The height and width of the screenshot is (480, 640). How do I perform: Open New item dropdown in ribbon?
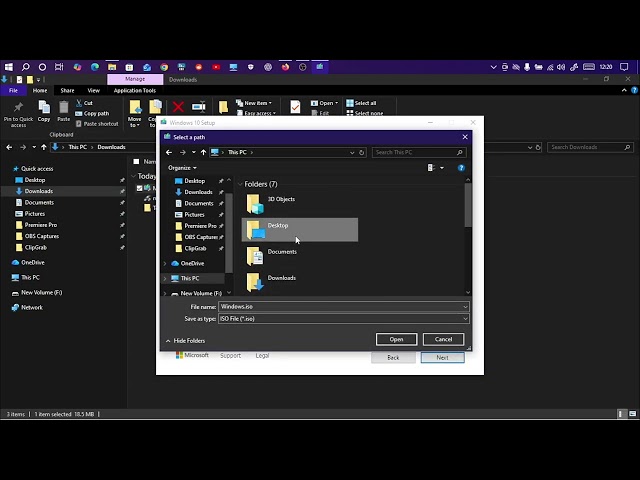tap(253, 103)
